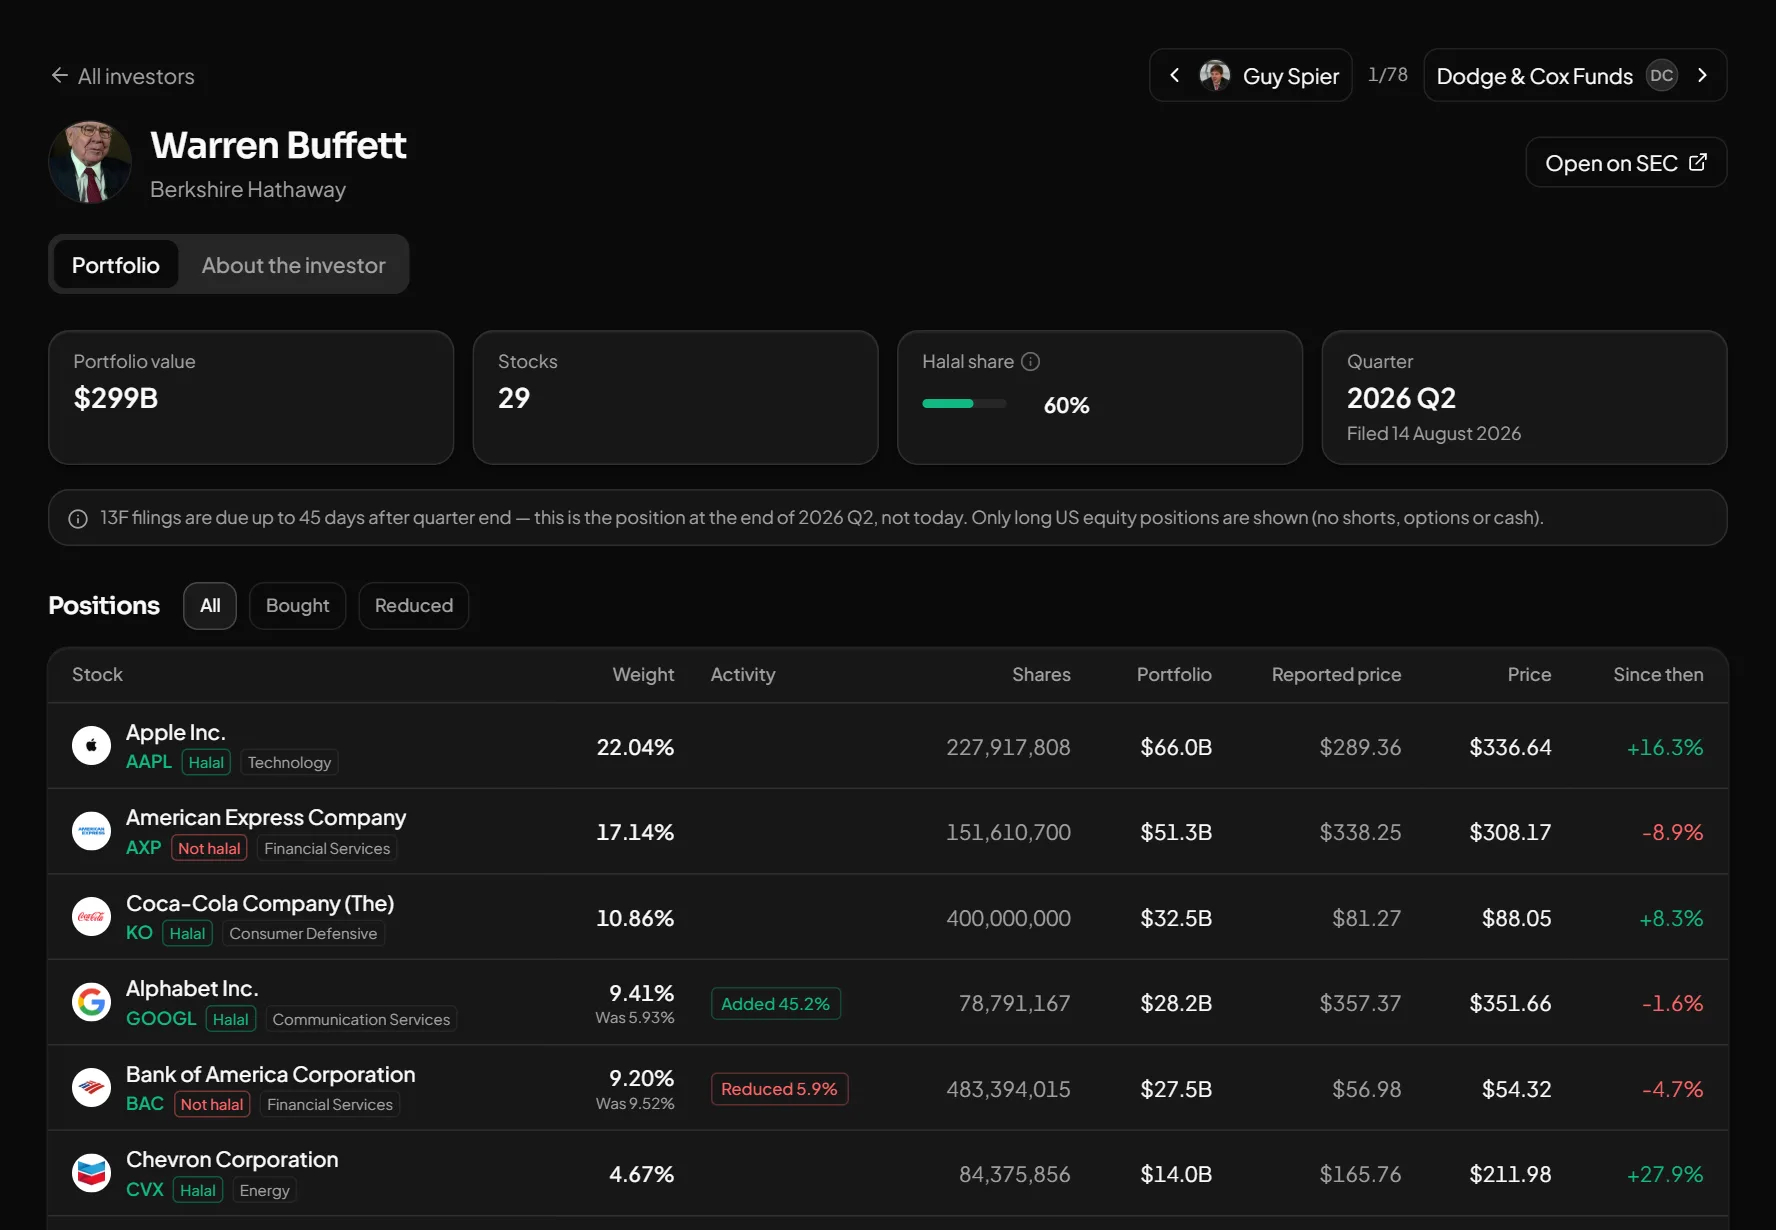
Task: Go back via the All investors arrow
Action: coord(60,76)
